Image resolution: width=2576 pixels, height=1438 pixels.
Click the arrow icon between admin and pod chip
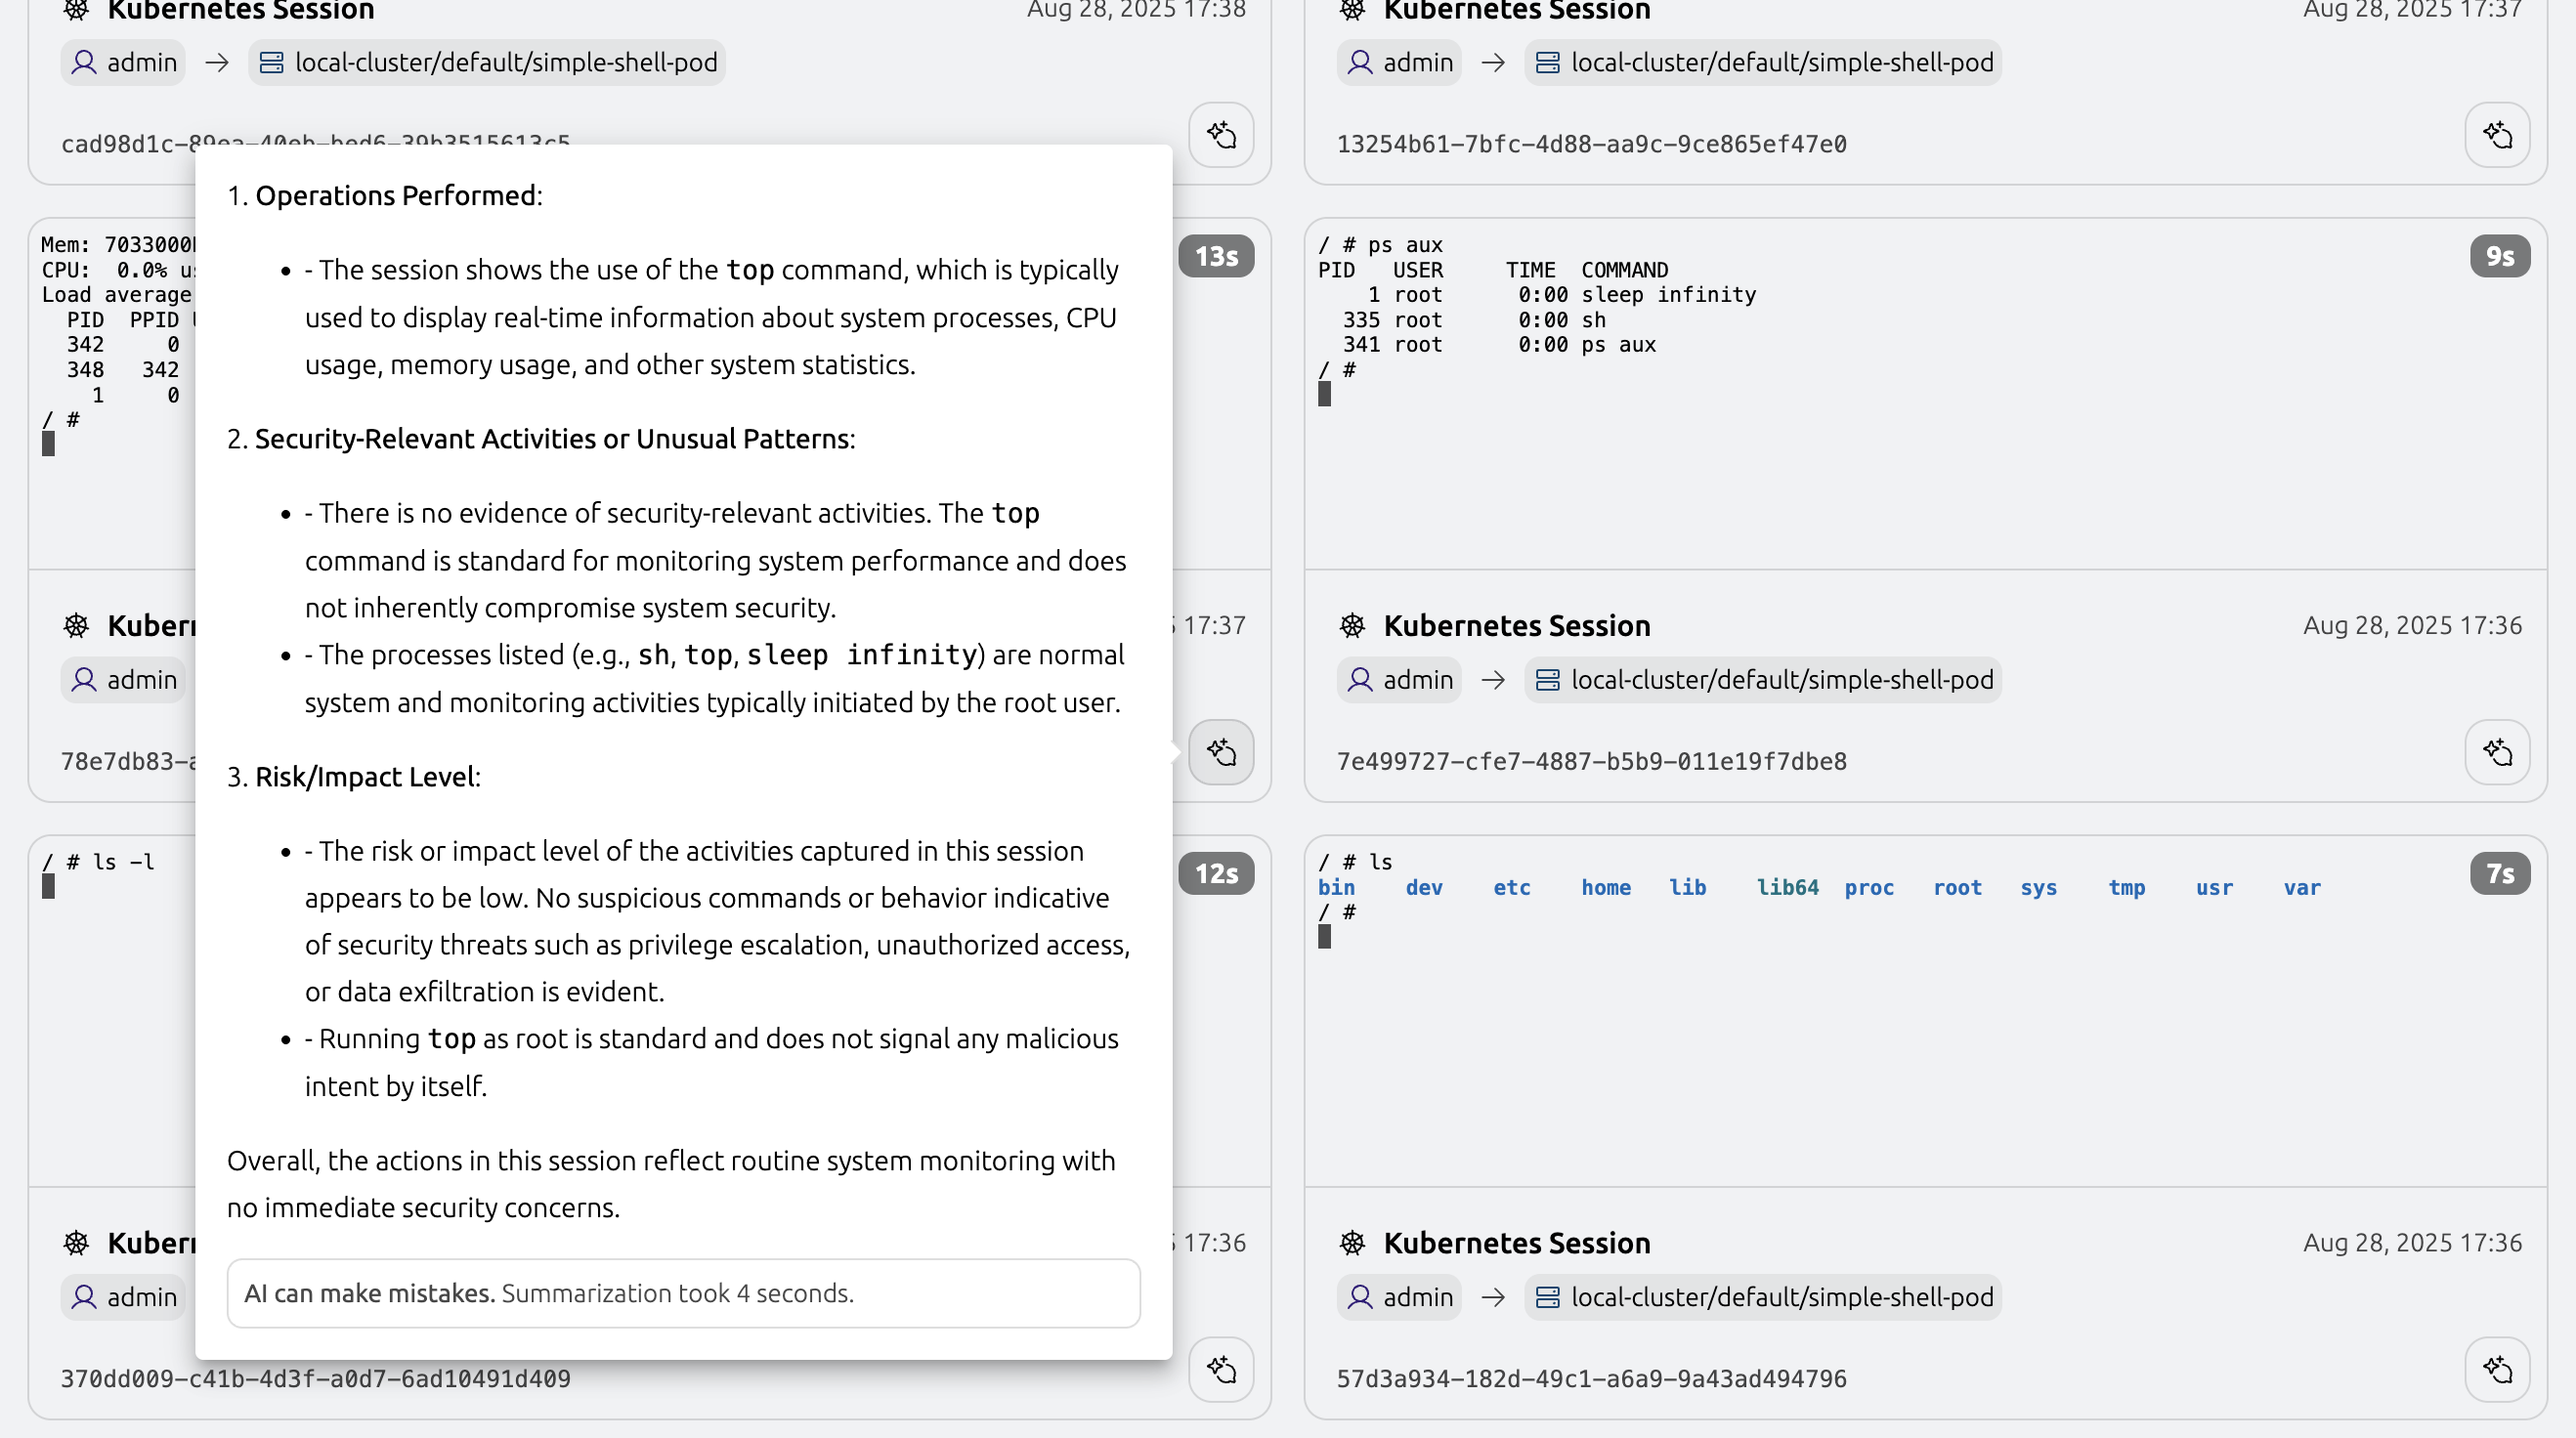click(x=1492, y=62)
